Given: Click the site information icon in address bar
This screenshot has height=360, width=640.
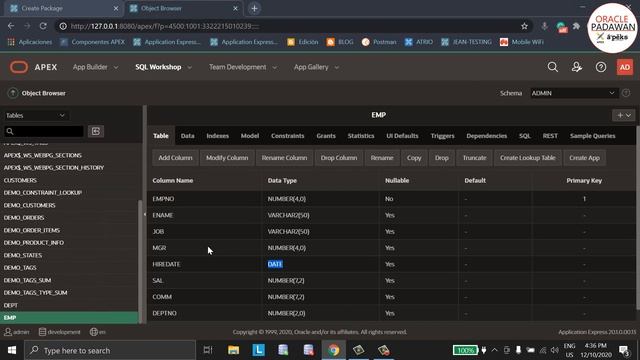Looking at the screenshot, I should (x=63, y=26).
